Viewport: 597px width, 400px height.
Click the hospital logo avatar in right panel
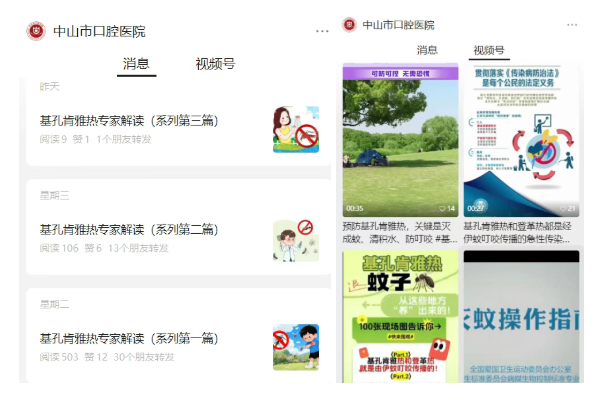350,25
